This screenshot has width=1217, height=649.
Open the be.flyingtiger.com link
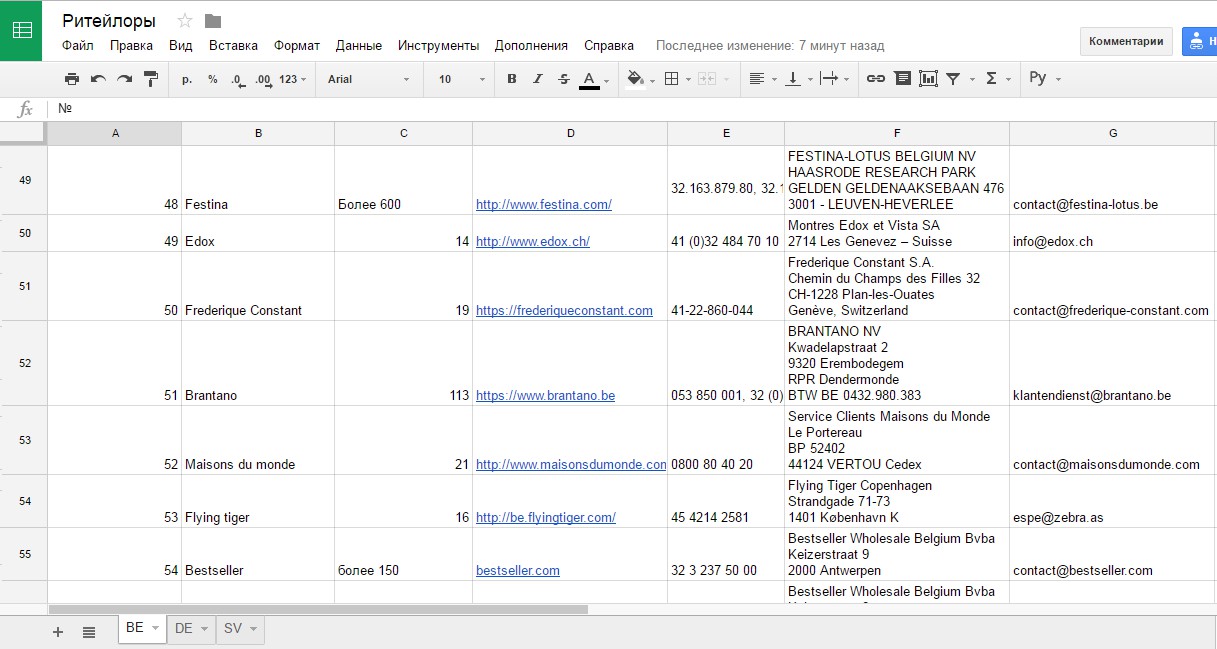click(x=546, y=517)
